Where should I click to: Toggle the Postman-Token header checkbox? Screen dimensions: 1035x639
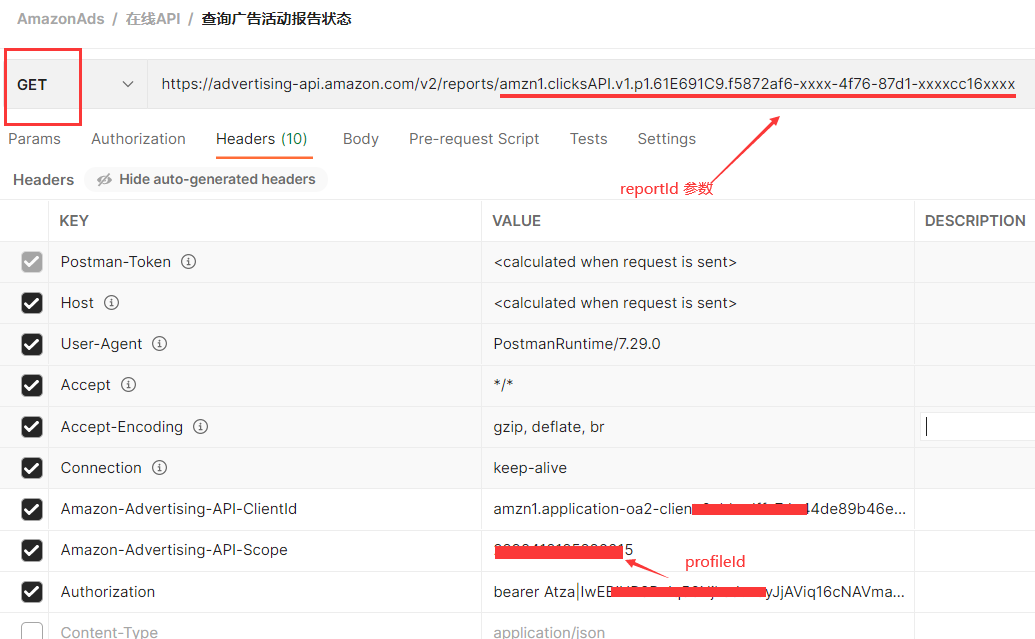coord(32,262)
